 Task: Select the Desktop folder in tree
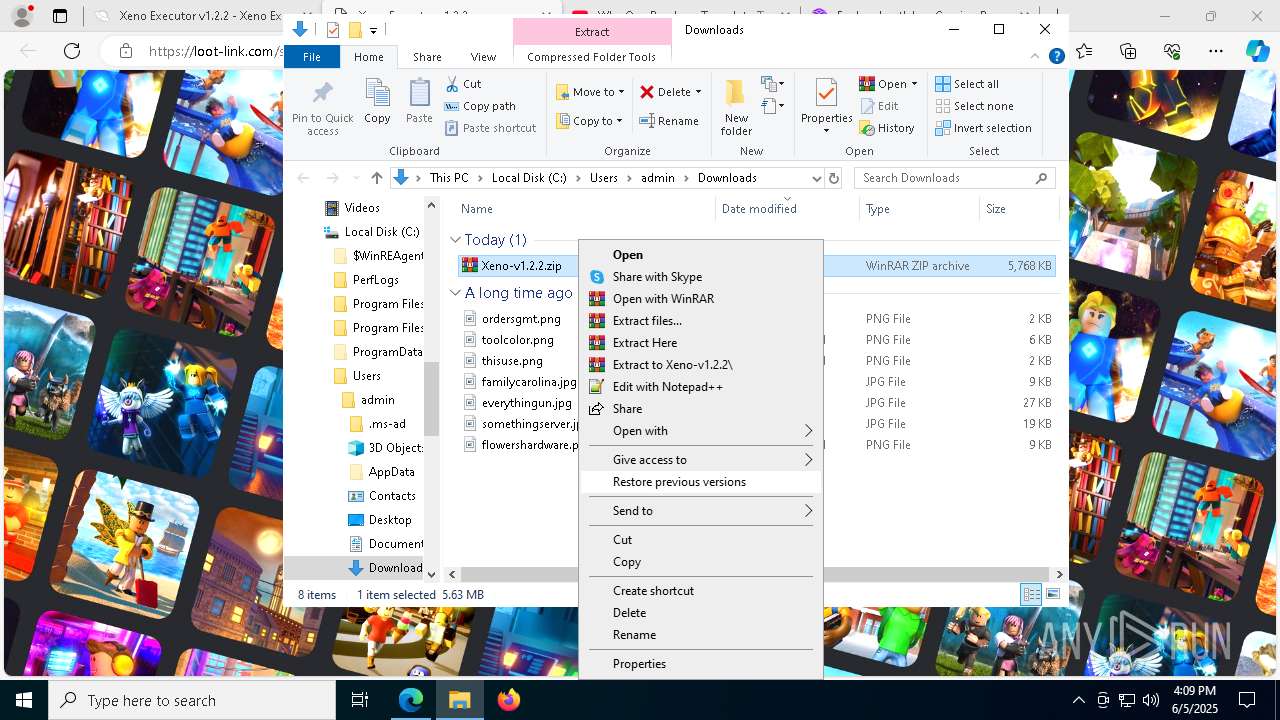(x=390, y=520)
